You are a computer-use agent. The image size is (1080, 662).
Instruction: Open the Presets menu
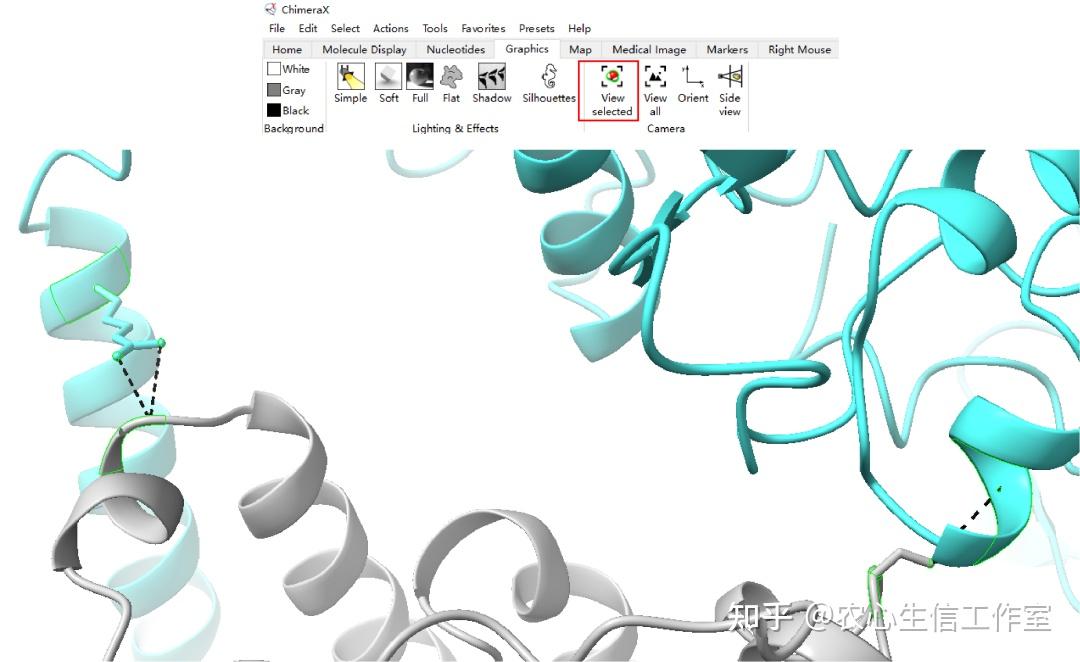(537, 28)
